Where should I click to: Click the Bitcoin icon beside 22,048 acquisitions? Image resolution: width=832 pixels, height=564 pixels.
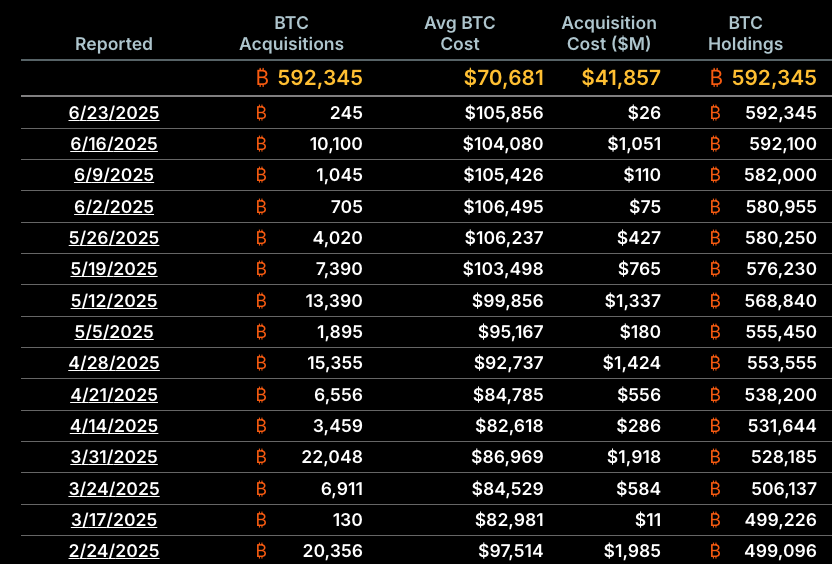click(x=262, y=457)
